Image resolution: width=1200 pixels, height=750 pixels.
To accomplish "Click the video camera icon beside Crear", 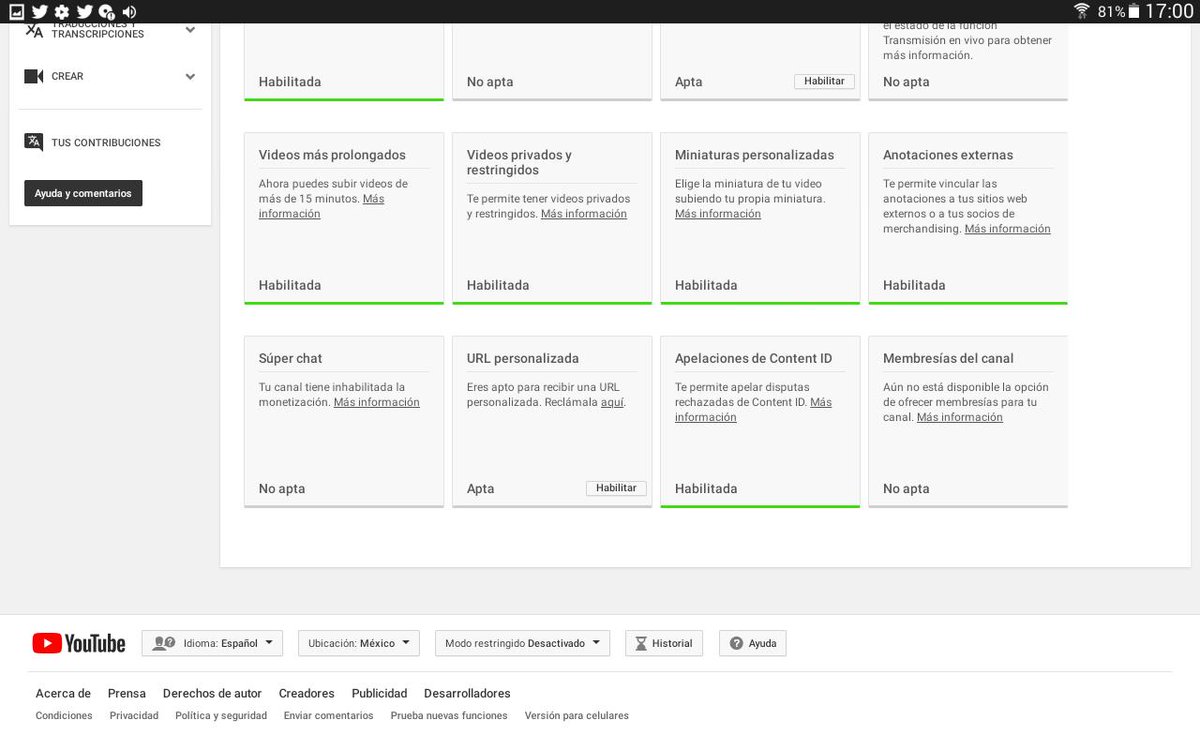I will click(34, 76).
